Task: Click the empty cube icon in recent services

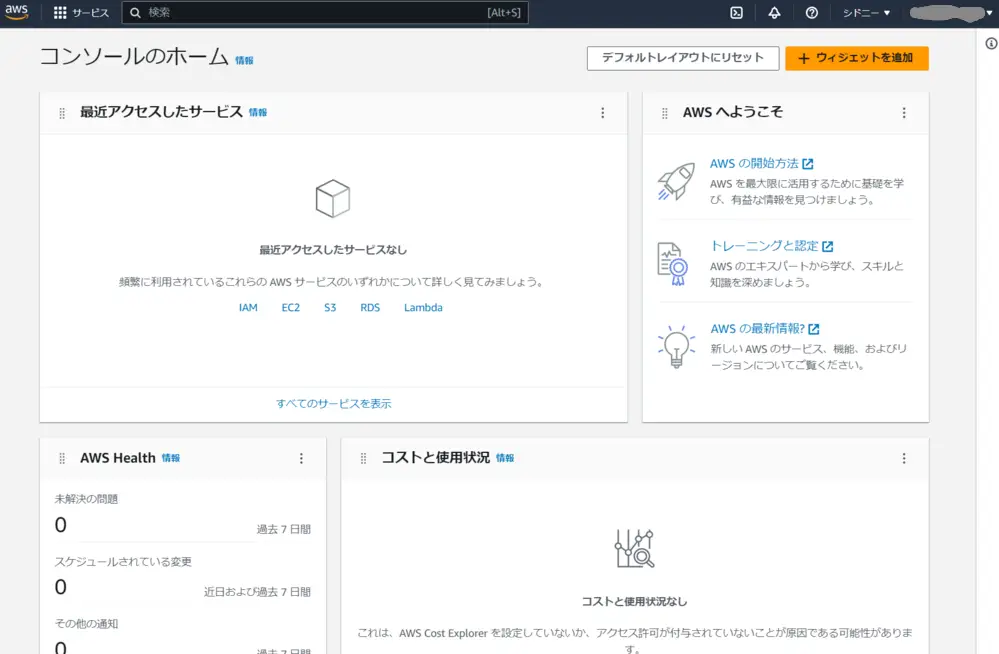Action: 333,198
